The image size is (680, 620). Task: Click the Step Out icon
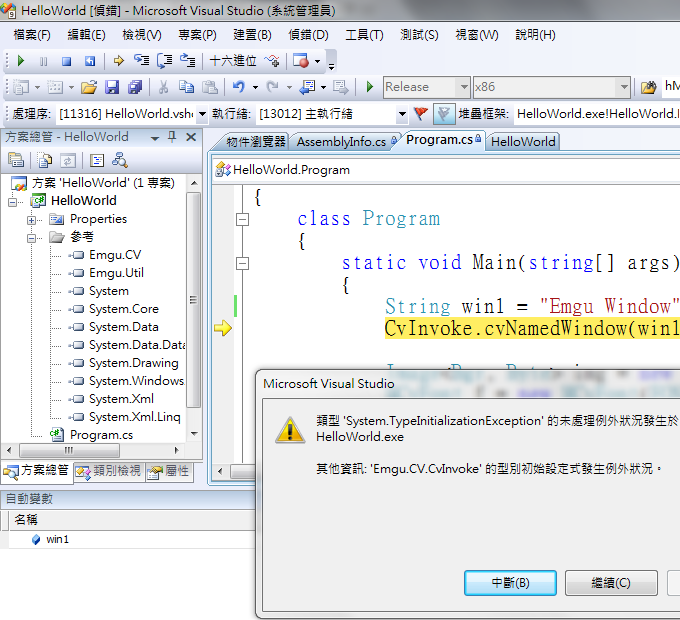click(187, 60)
